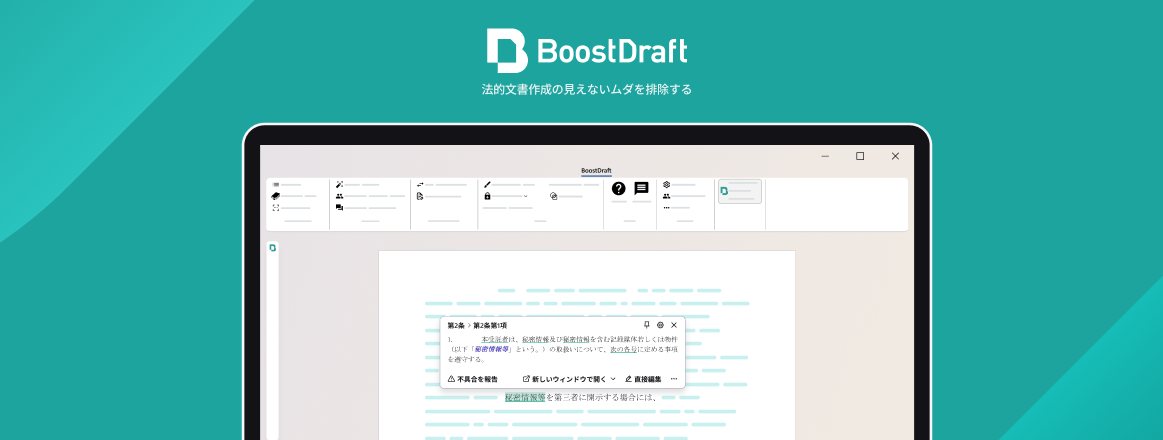The image size is (1163, 440).
Task: Maximize the mockup window
Action: (x=860, y=156)
